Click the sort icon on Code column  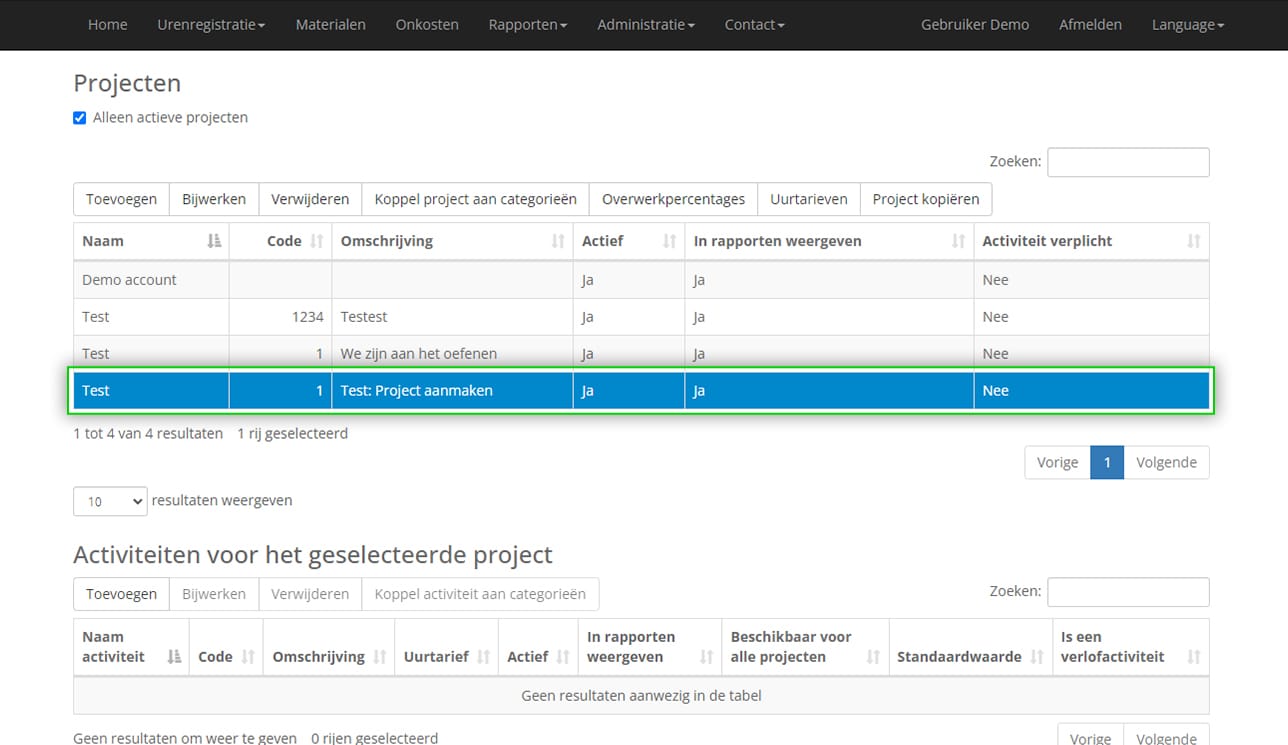click(x=317, y=241)
